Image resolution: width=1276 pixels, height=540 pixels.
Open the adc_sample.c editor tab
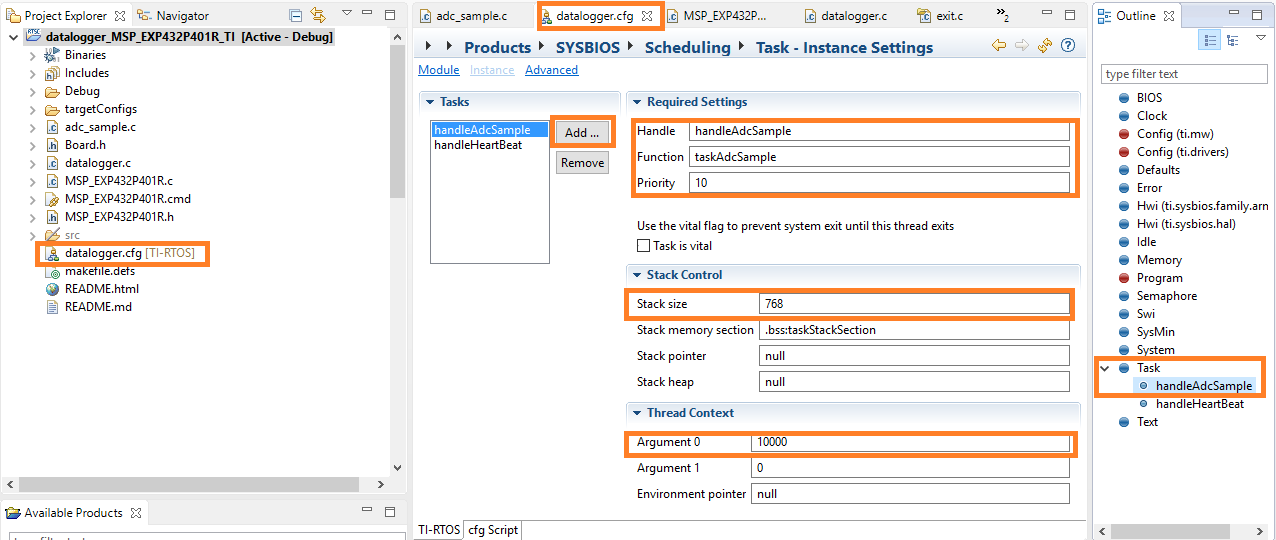point(470,16)
